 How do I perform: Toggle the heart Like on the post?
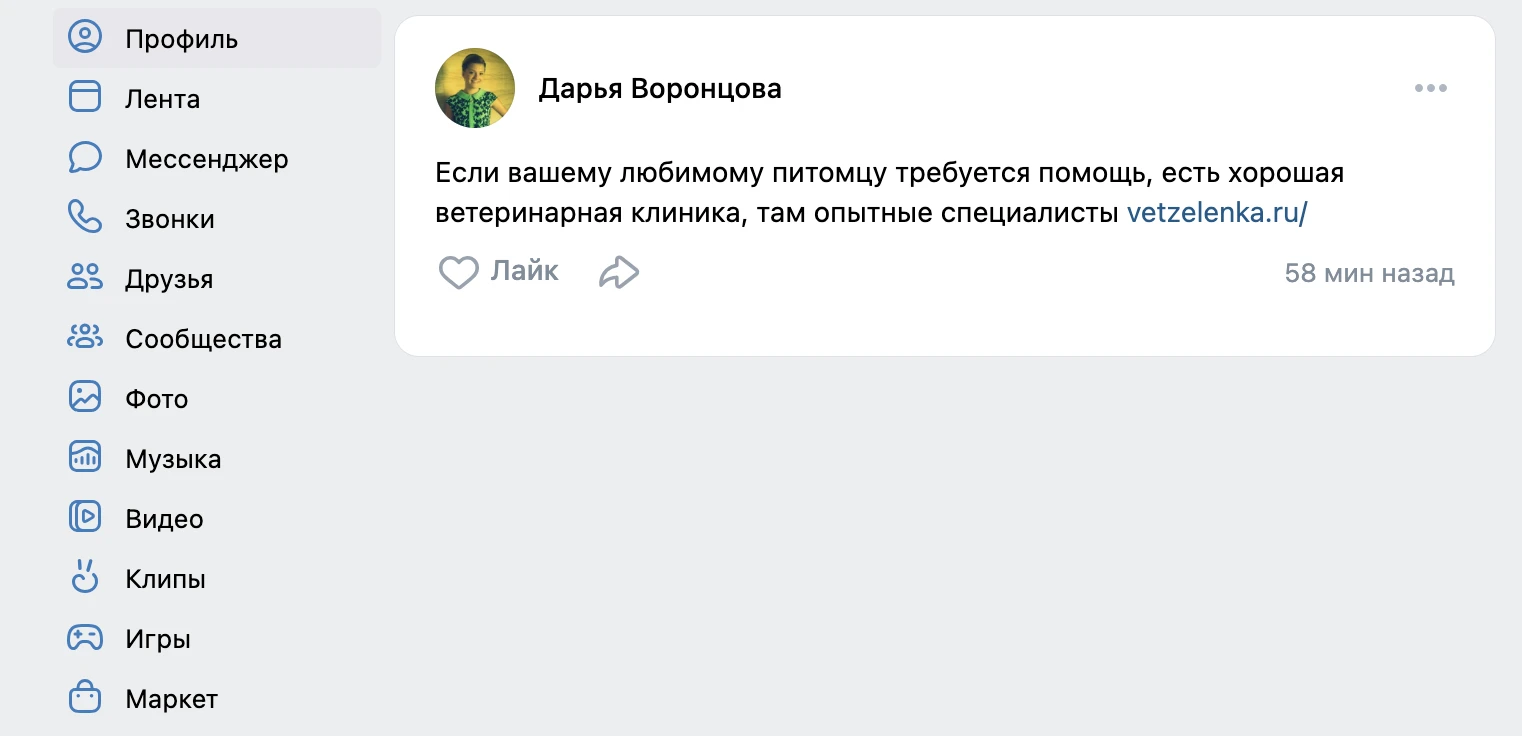coord(459,272)
